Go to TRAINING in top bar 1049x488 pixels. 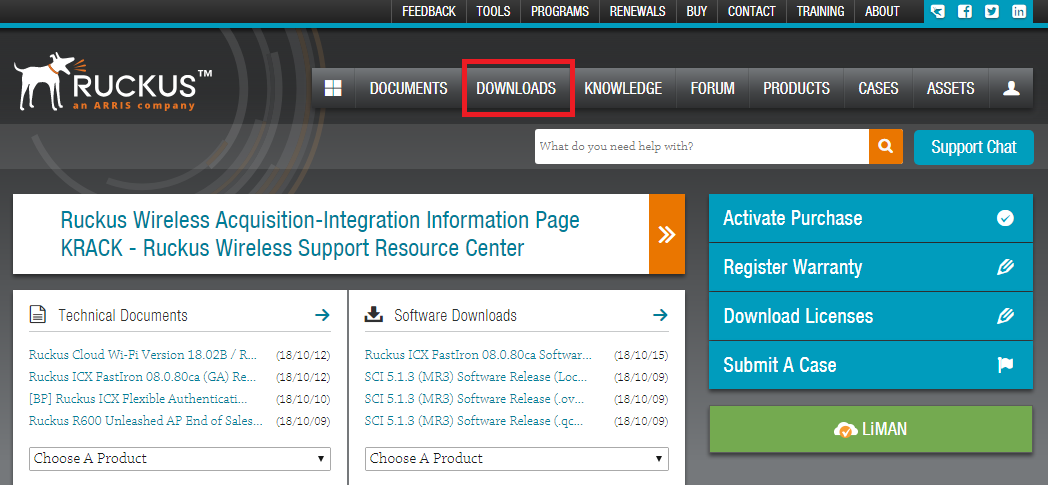click(820, 11)
